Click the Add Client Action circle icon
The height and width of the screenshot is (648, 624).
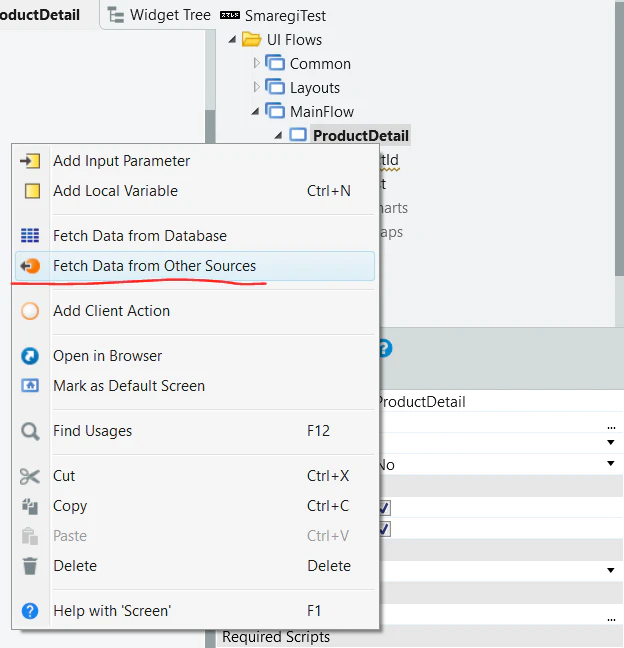click(30, 311)
